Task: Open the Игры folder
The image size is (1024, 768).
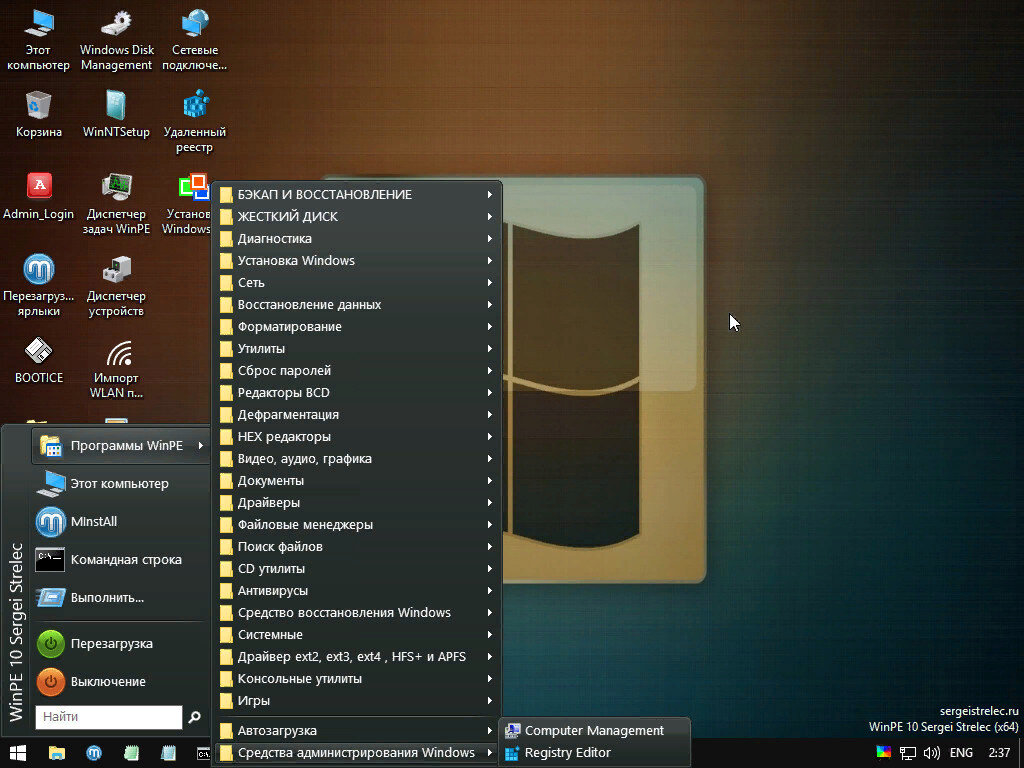Action: 357,701
